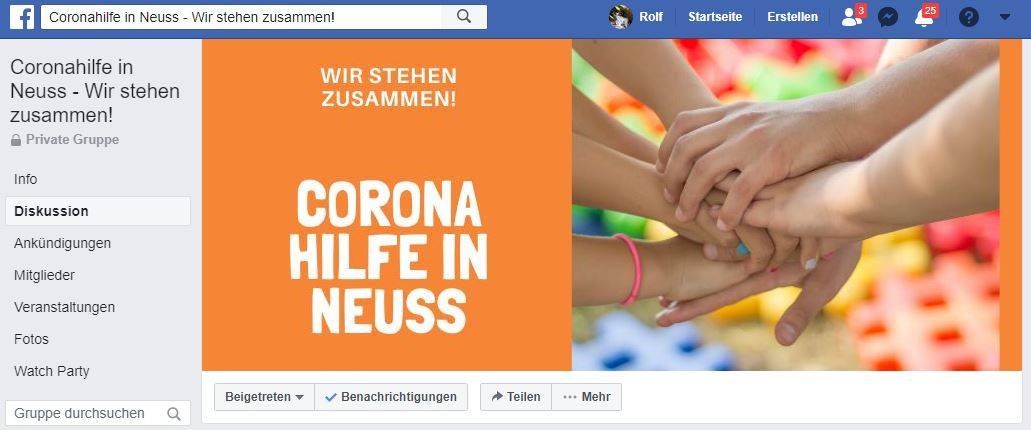Go to Startseite

[x=715, y=17]
